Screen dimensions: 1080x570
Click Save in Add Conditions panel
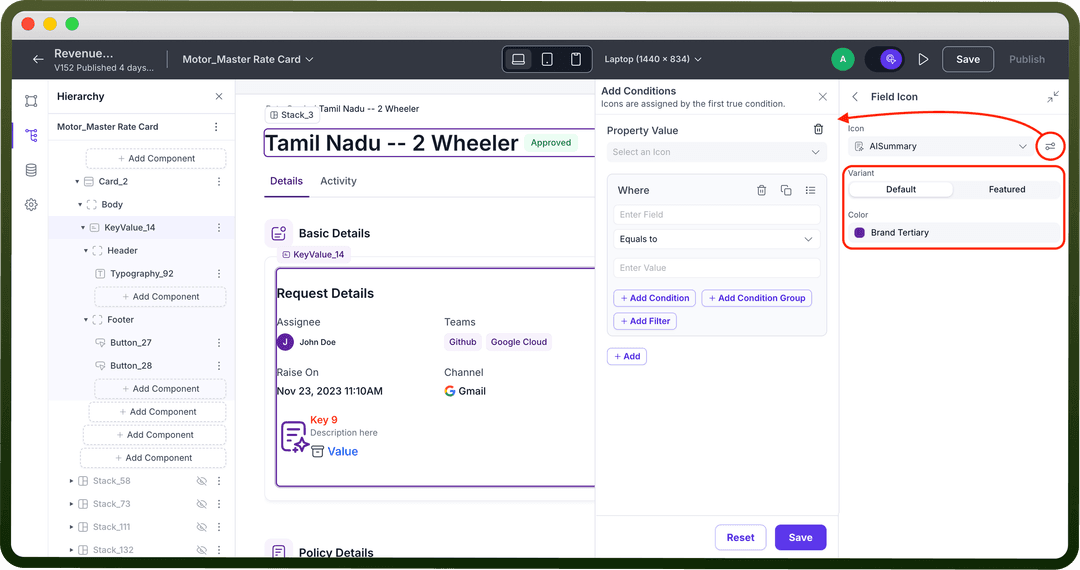[x=800, y=538]
